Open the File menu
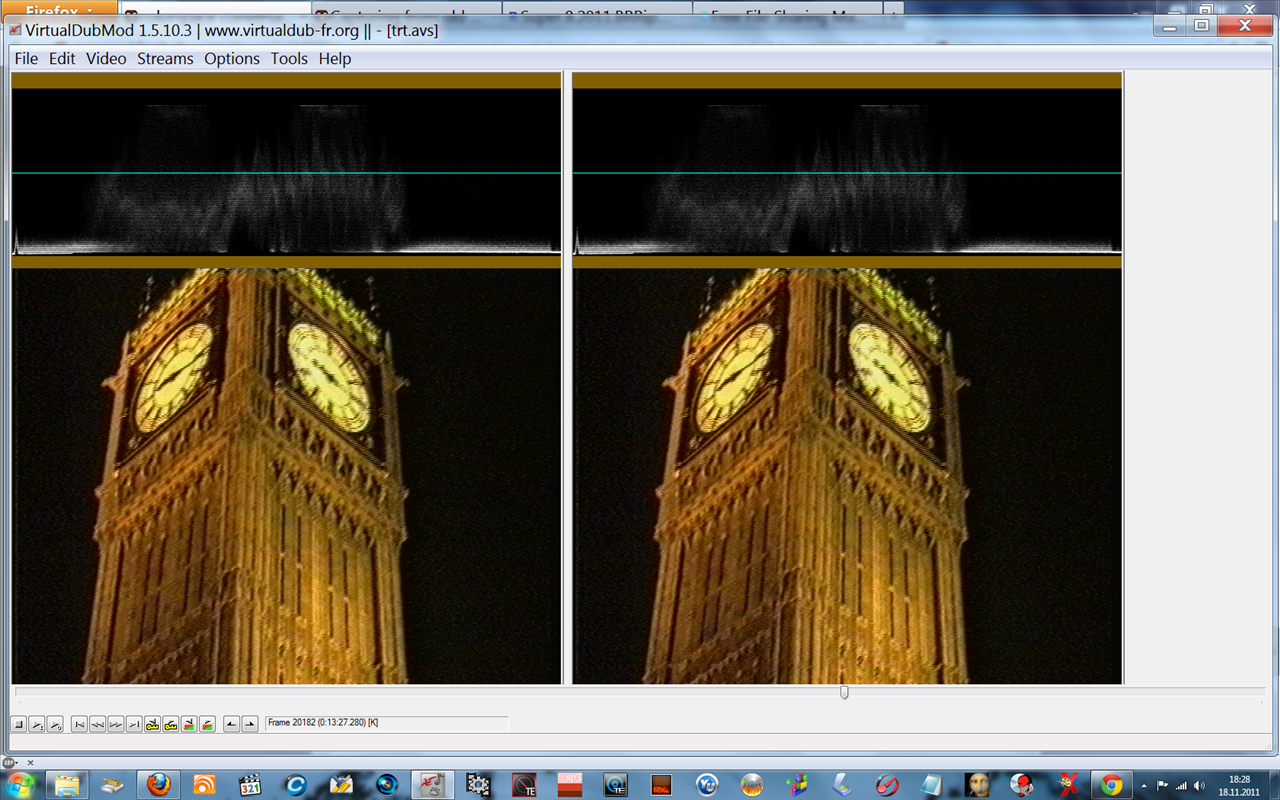The image size is (1280, 800). tap(26, 59)
